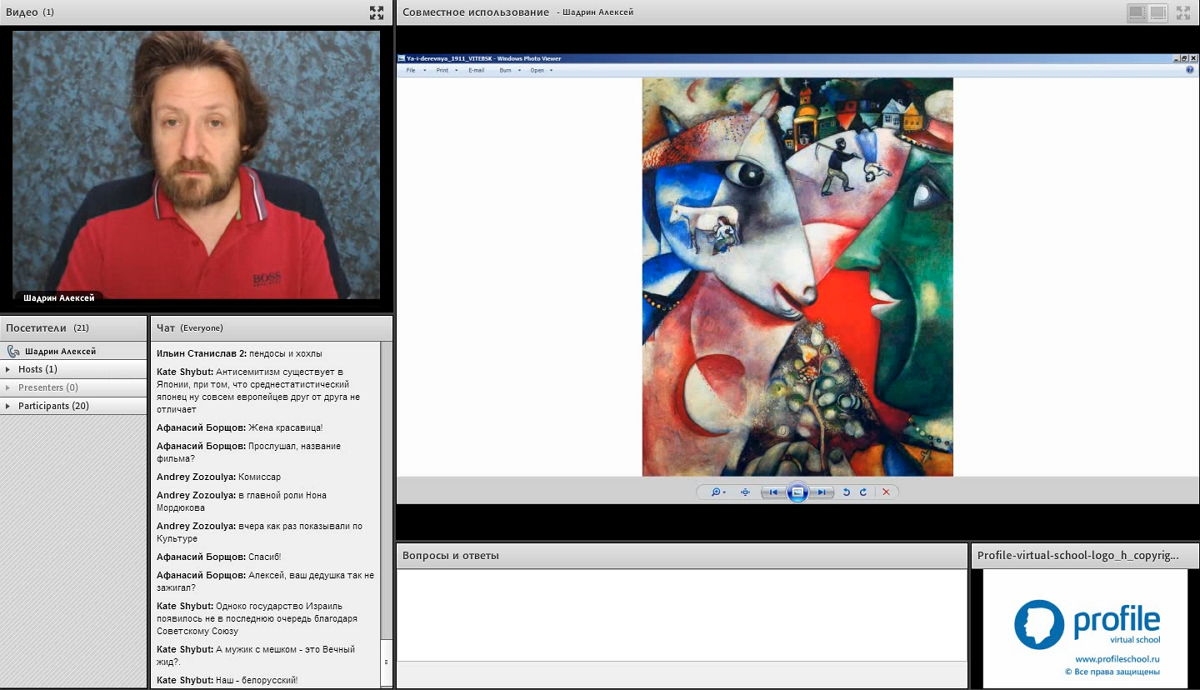
Task: Go to next image in Photo Viewer
Action: [820, 492]
